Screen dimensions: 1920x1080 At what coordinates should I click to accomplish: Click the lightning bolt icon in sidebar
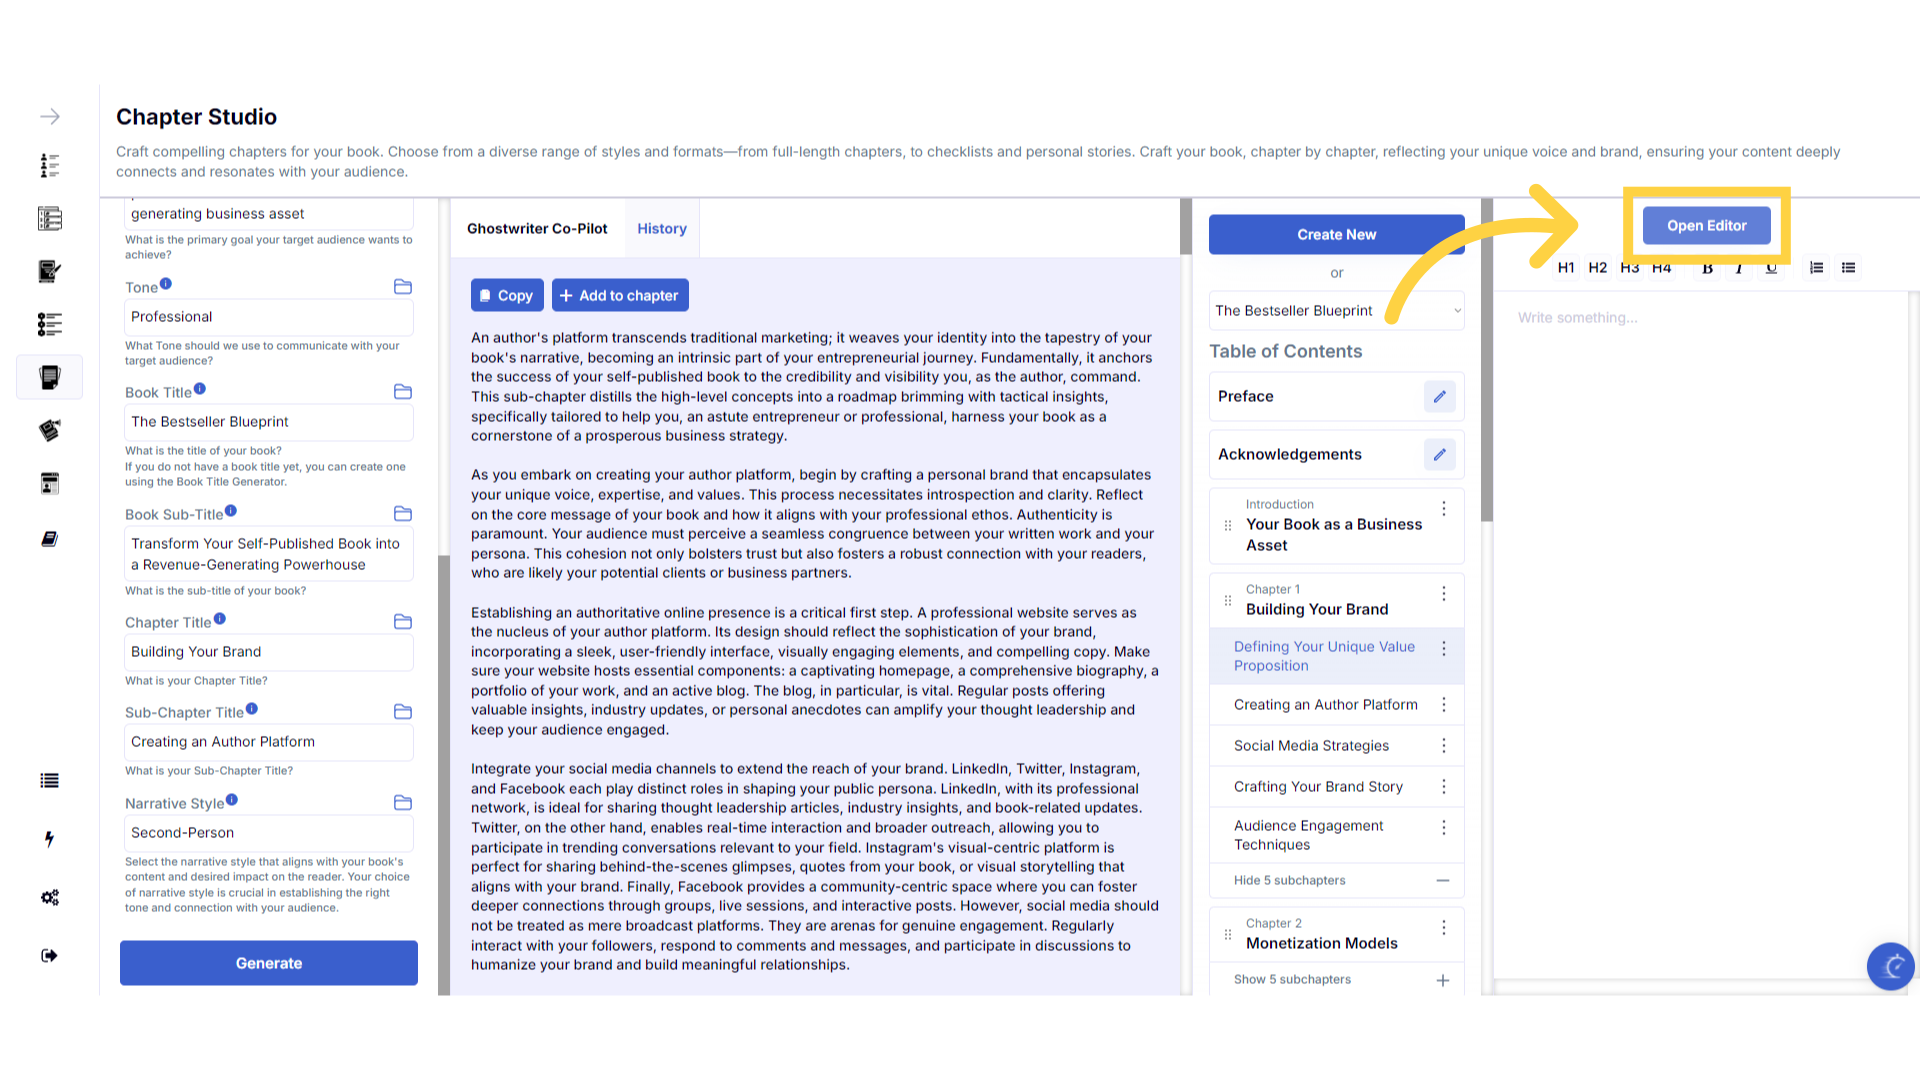point(49,839)
